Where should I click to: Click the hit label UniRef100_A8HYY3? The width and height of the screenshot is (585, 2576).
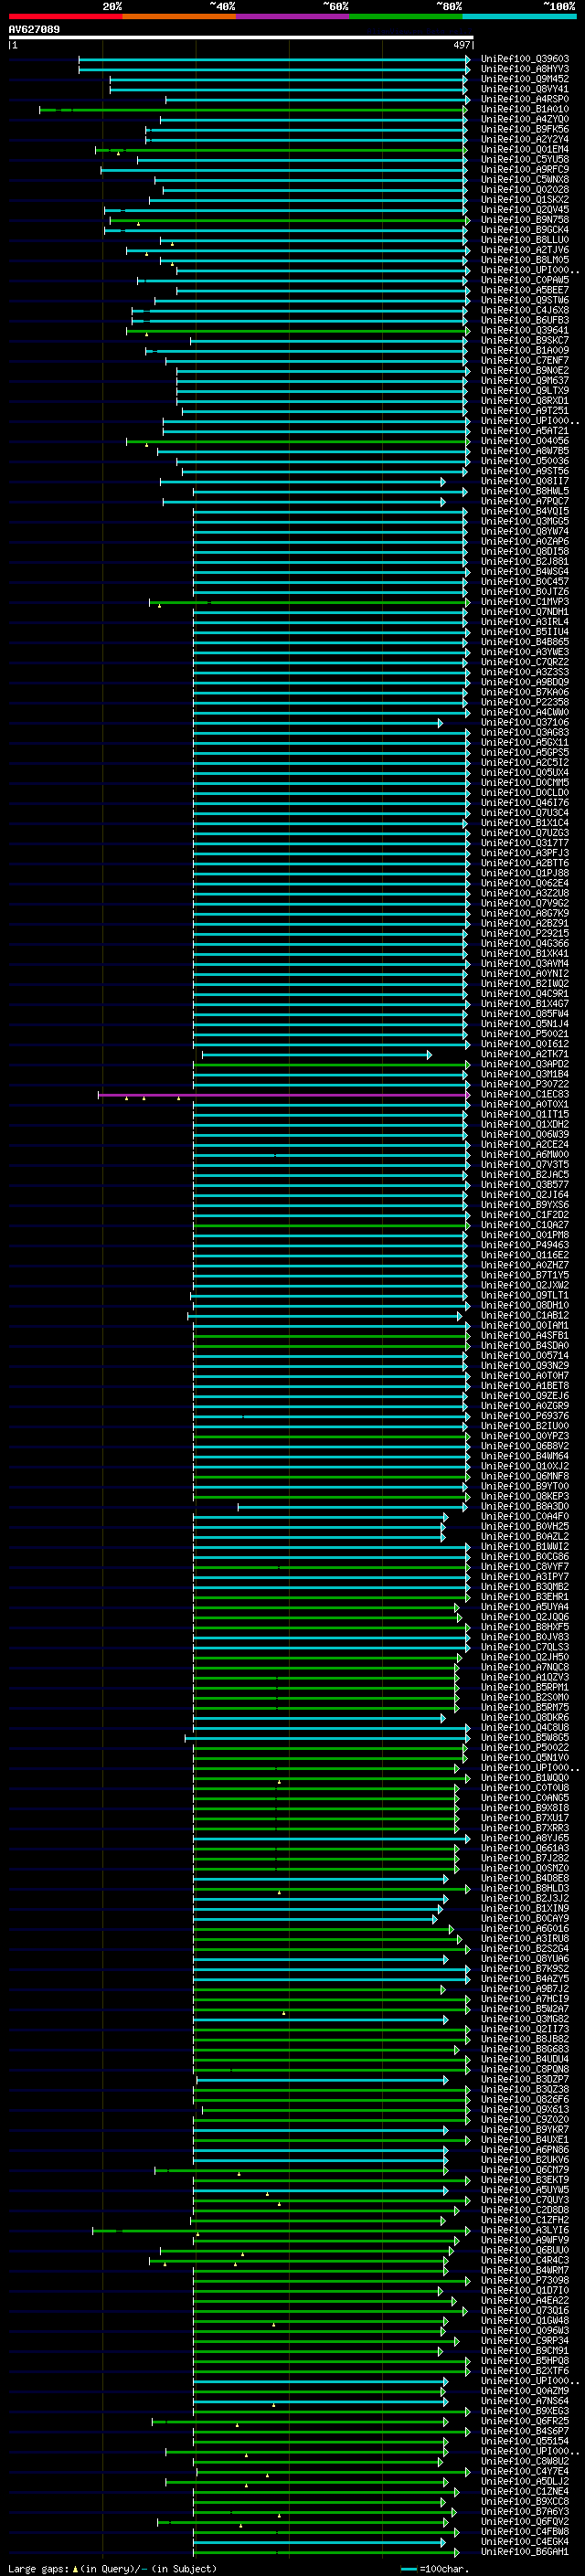(525, 69)
